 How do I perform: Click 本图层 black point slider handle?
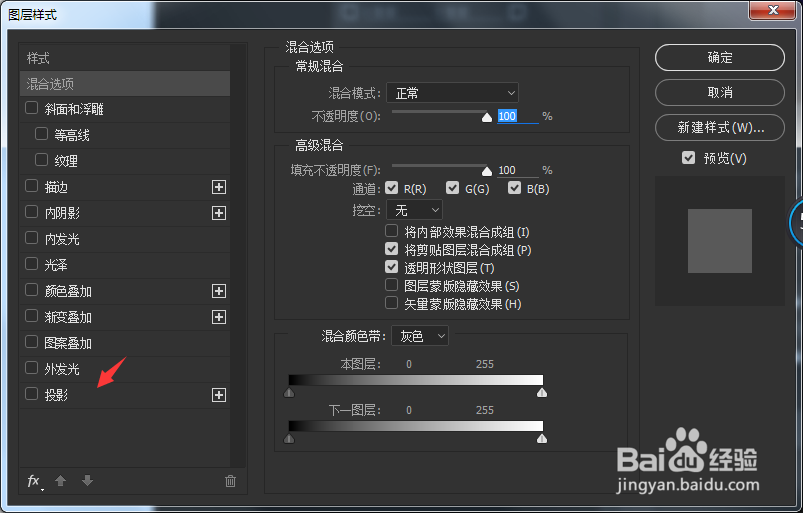tap(289, 393)
